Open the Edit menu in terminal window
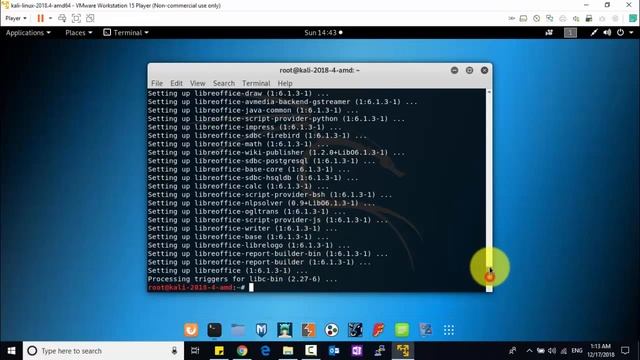Screen dimensions: 640x360 tap(176, 83)
